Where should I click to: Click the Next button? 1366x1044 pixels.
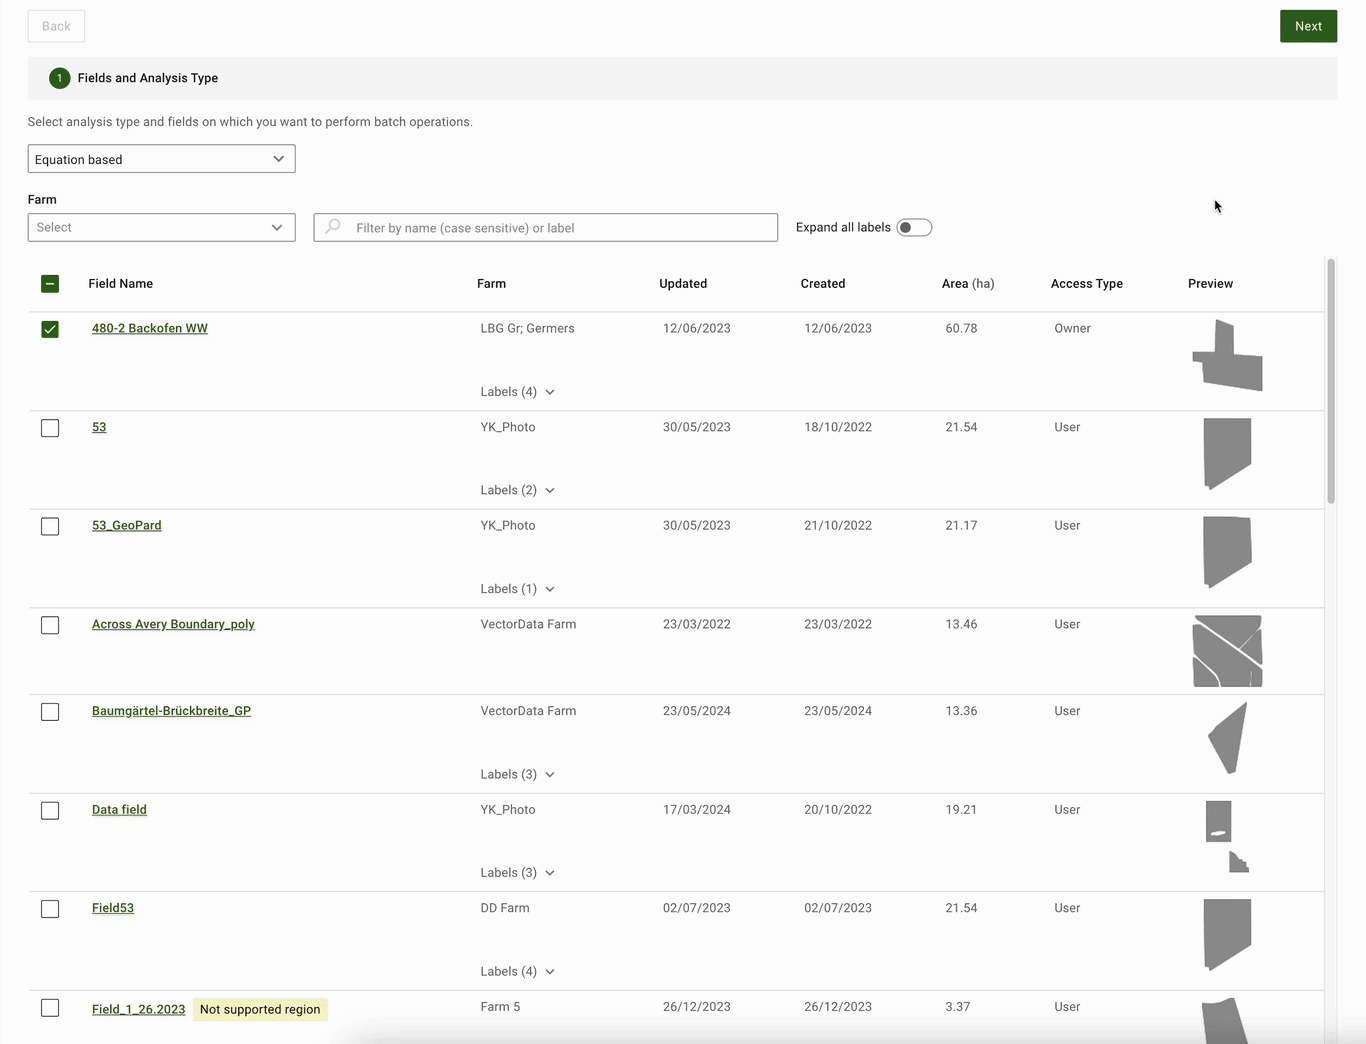(1307, 26)
